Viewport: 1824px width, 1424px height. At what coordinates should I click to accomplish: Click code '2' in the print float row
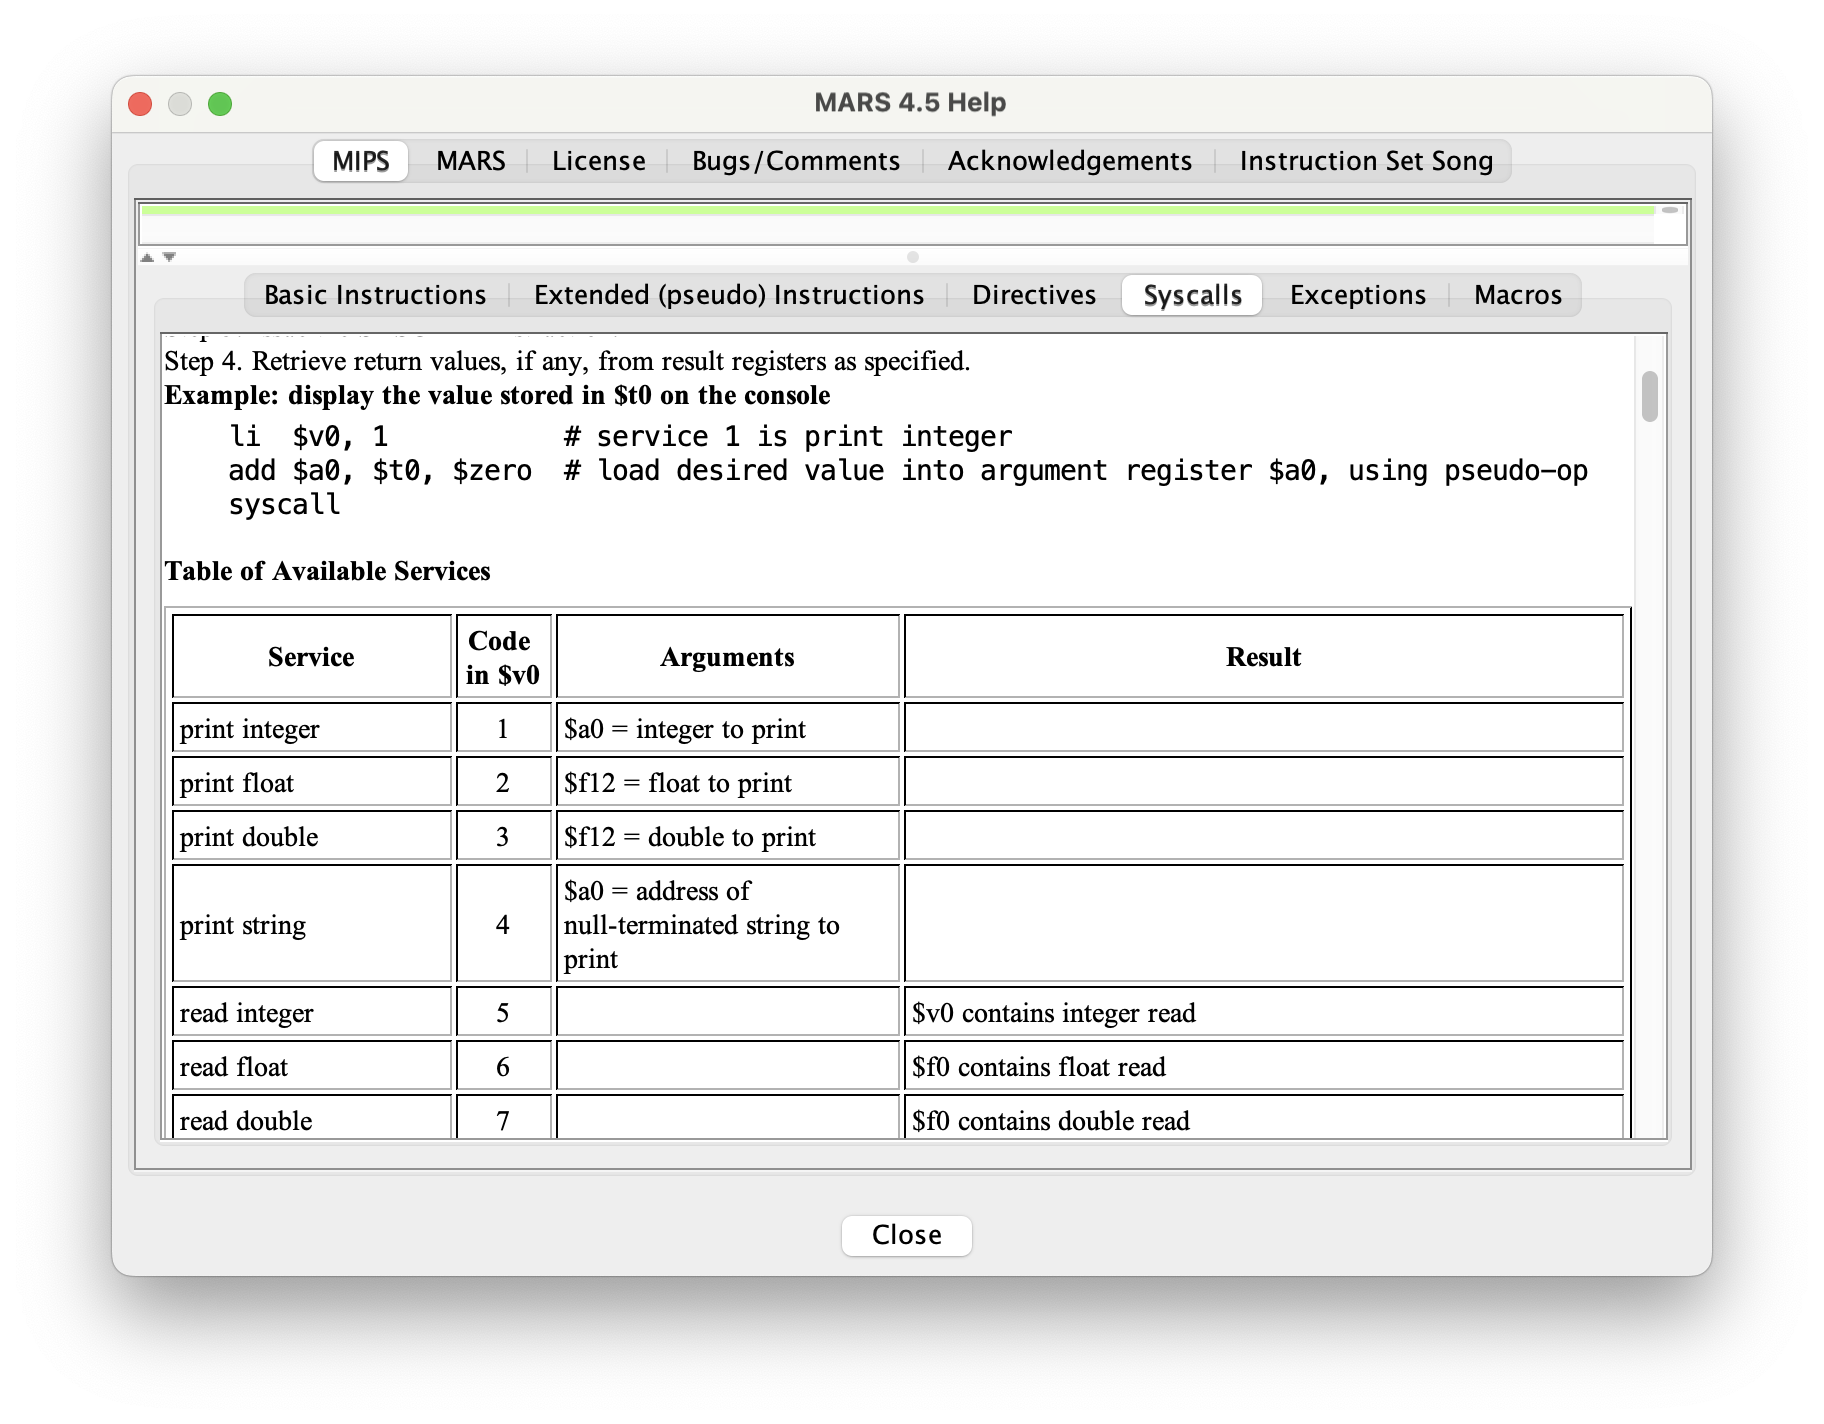(504, 783)
